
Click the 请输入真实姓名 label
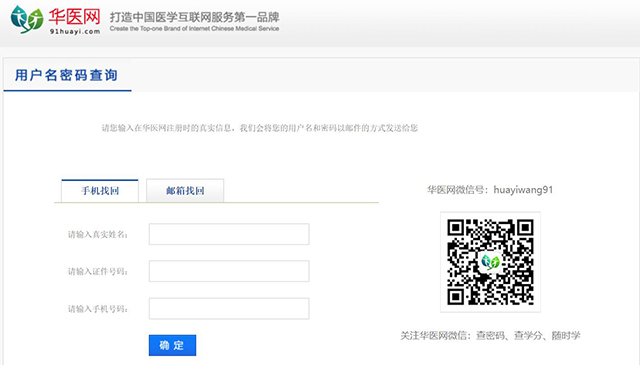click(x=98, y=234)
